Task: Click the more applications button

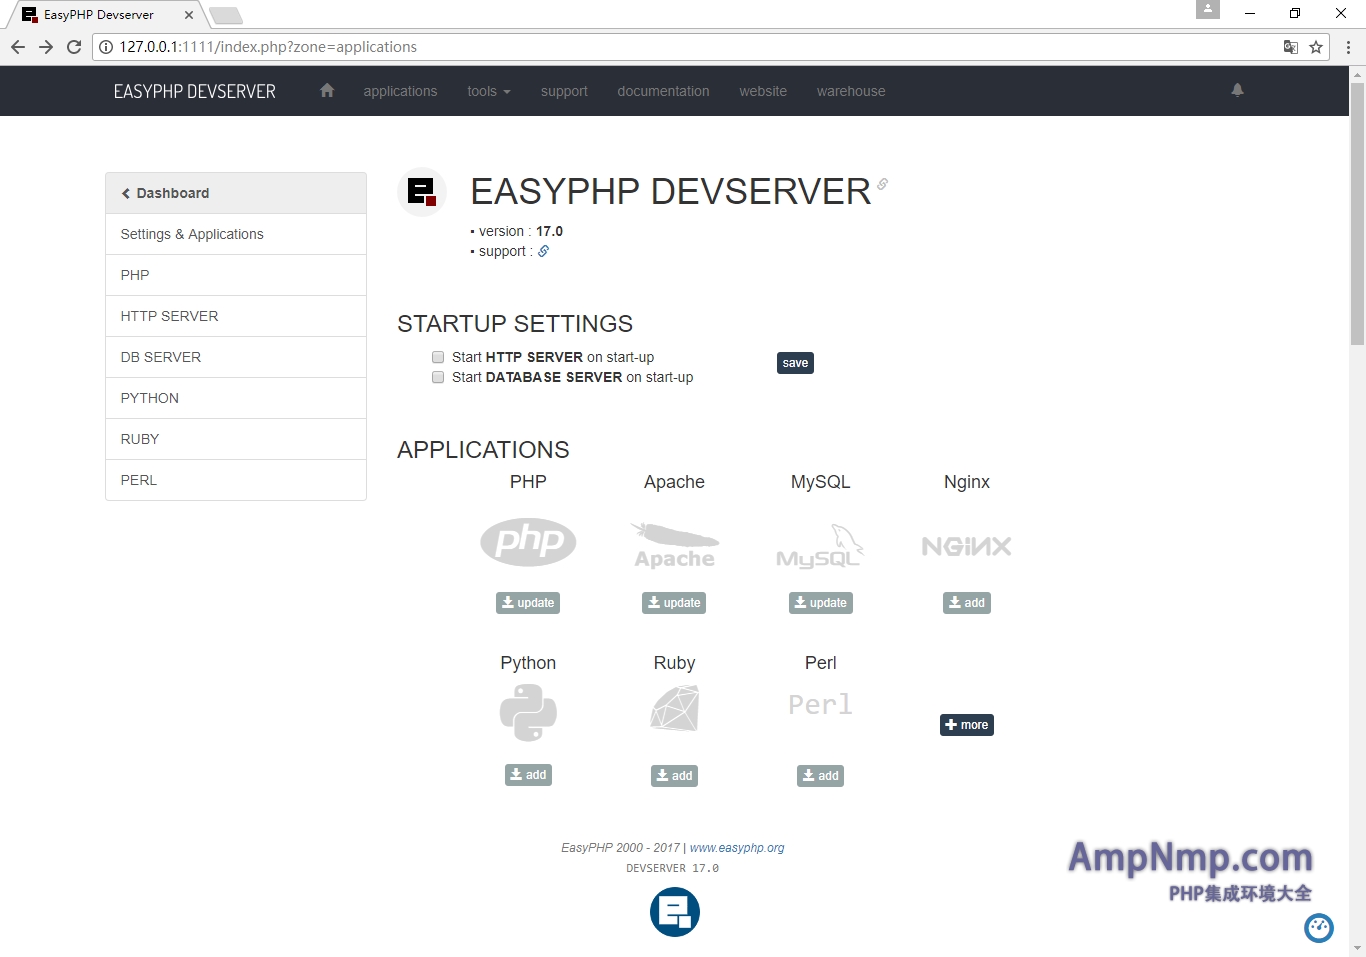Action: 967,725
